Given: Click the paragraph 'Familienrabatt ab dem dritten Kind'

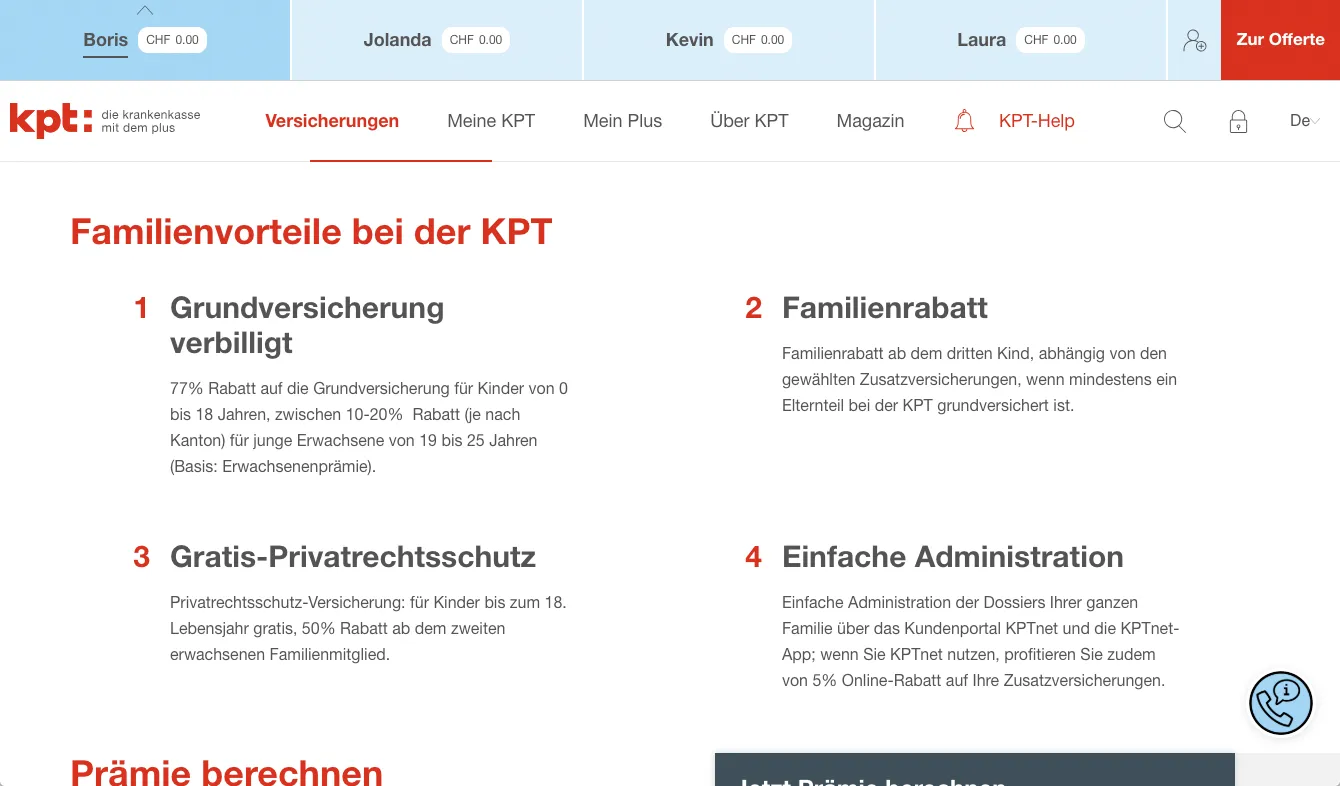Looking at the screenshot, I should 979,379.
